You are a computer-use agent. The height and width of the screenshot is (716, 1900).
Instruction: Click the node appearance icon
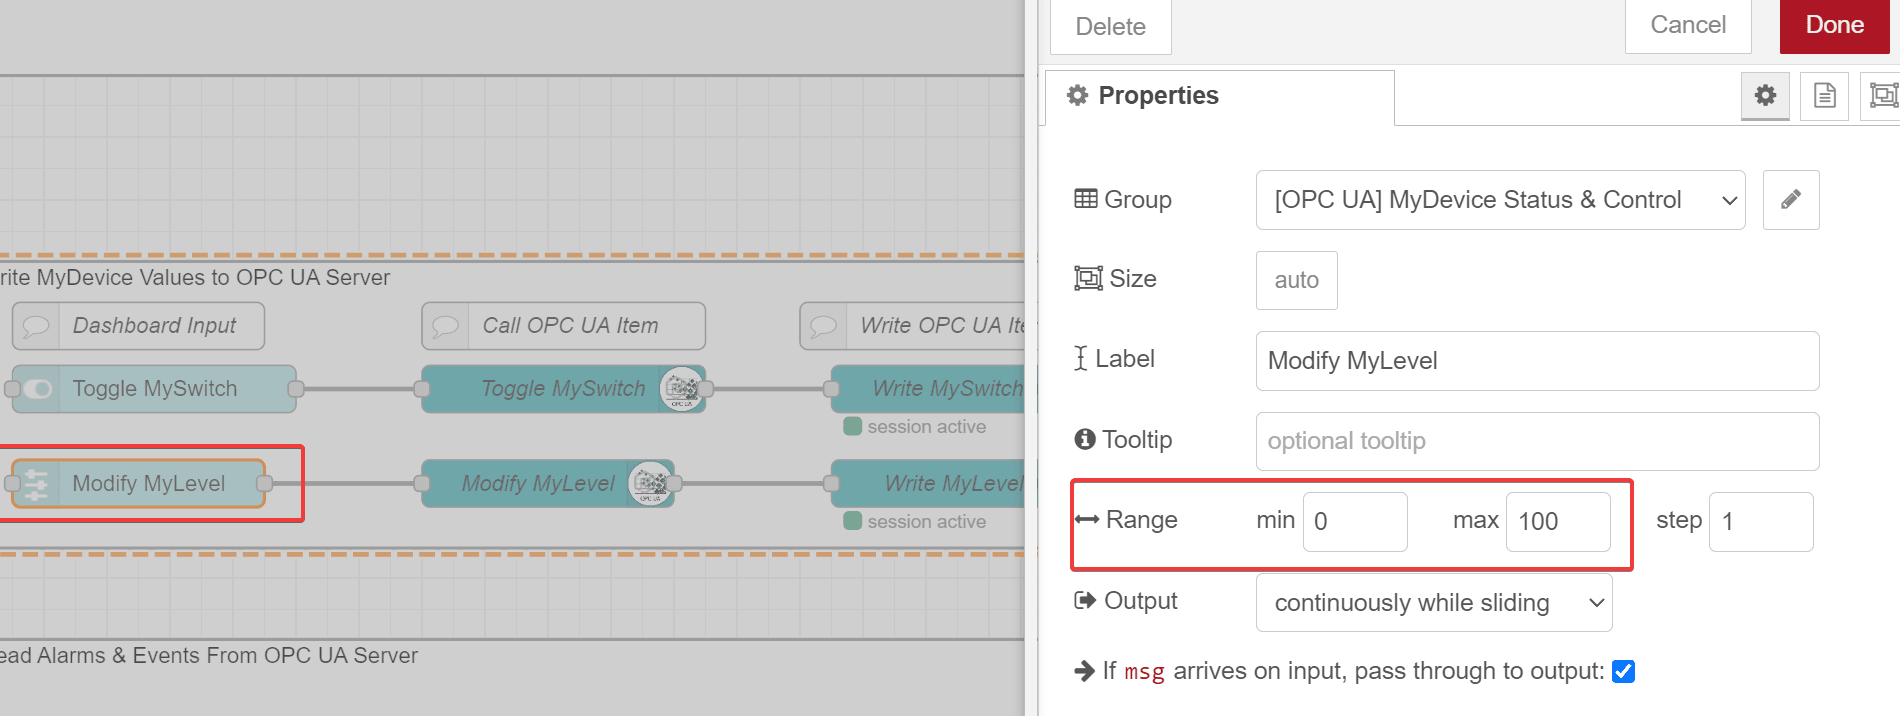1882,96
